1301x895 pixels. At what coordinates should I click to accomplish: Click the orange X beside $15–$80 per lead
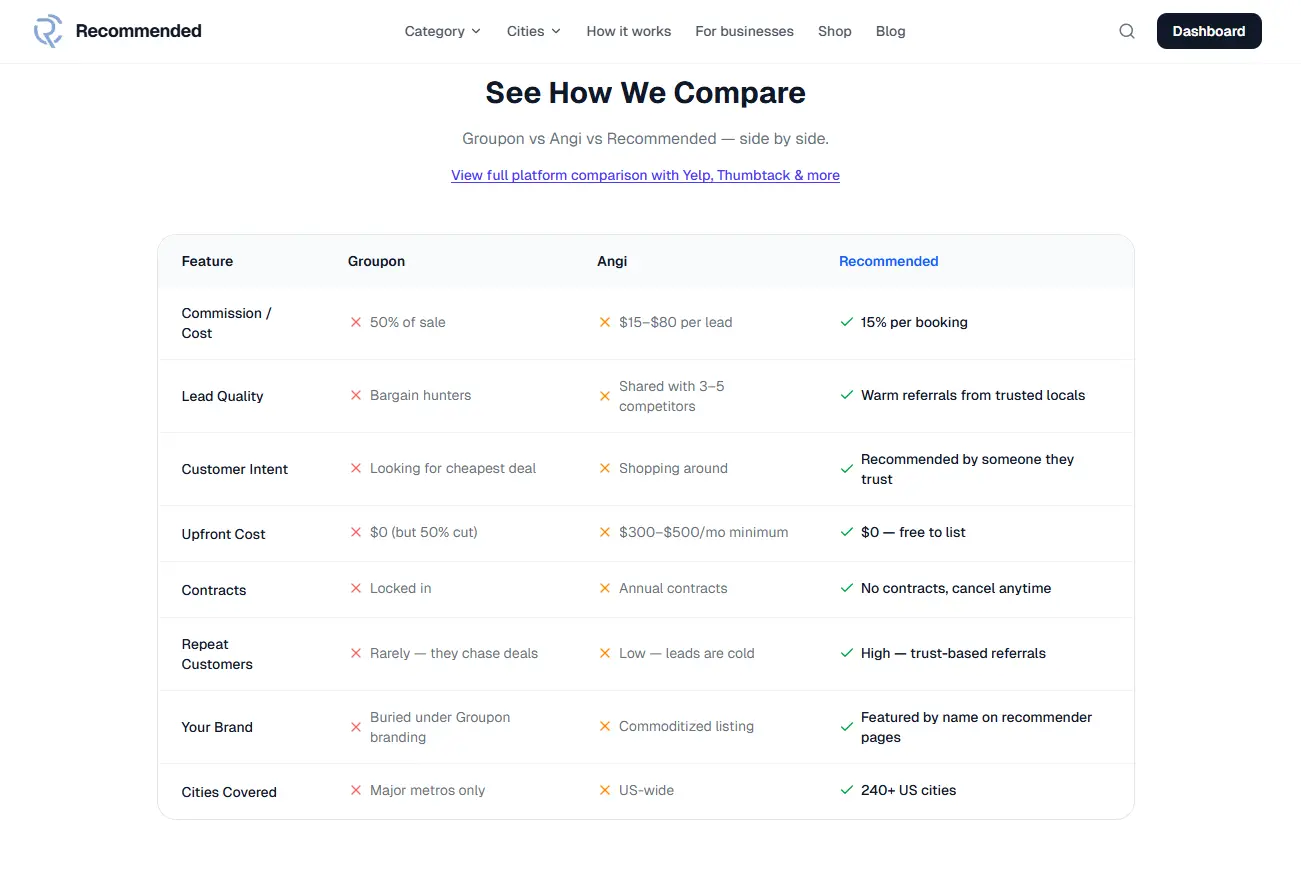coord(605,322)
